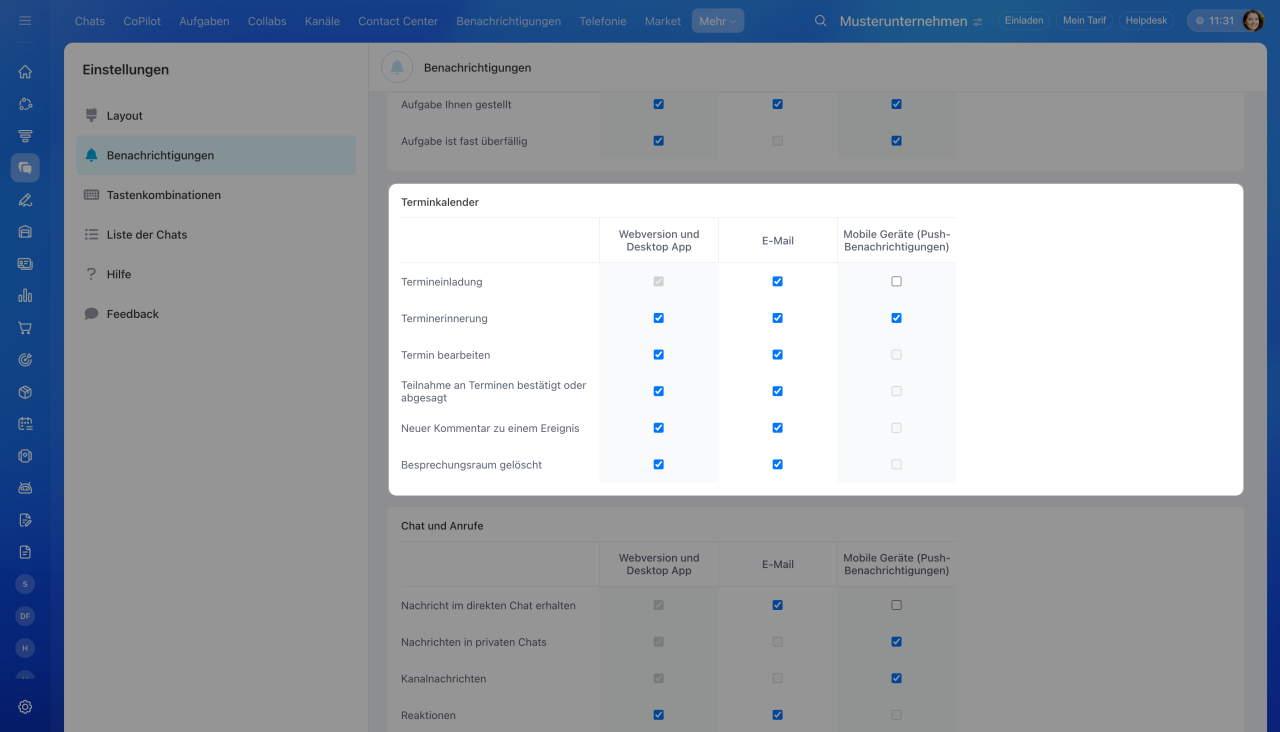The height and width of the screenshot is (732, 1280).
Task: Uncheck E-Mail for Terminerinnerung
Action: click(x=777, y=318)
